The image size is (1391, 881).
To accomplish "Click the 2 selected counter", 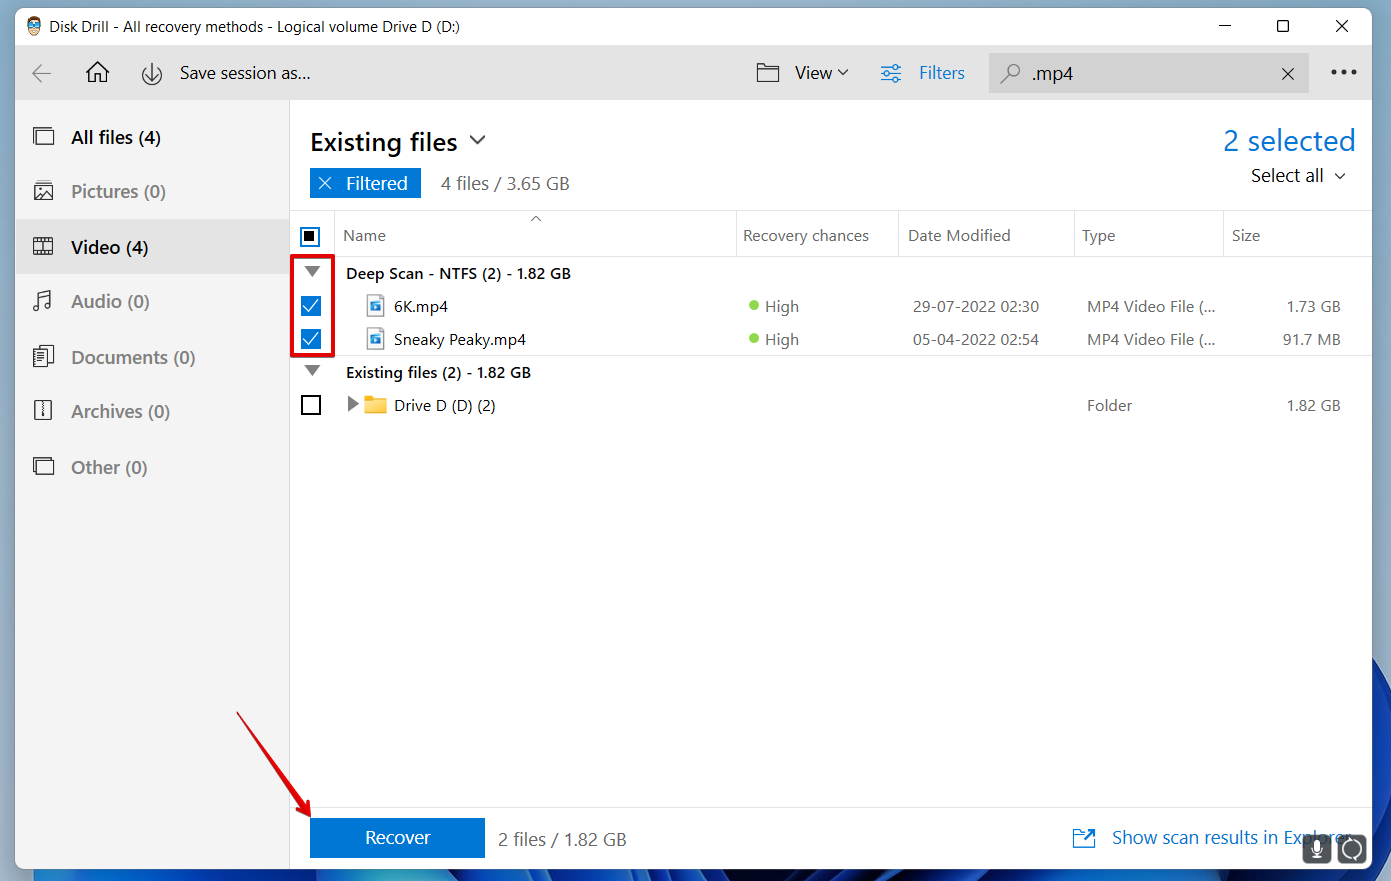I will point(1289,141).
